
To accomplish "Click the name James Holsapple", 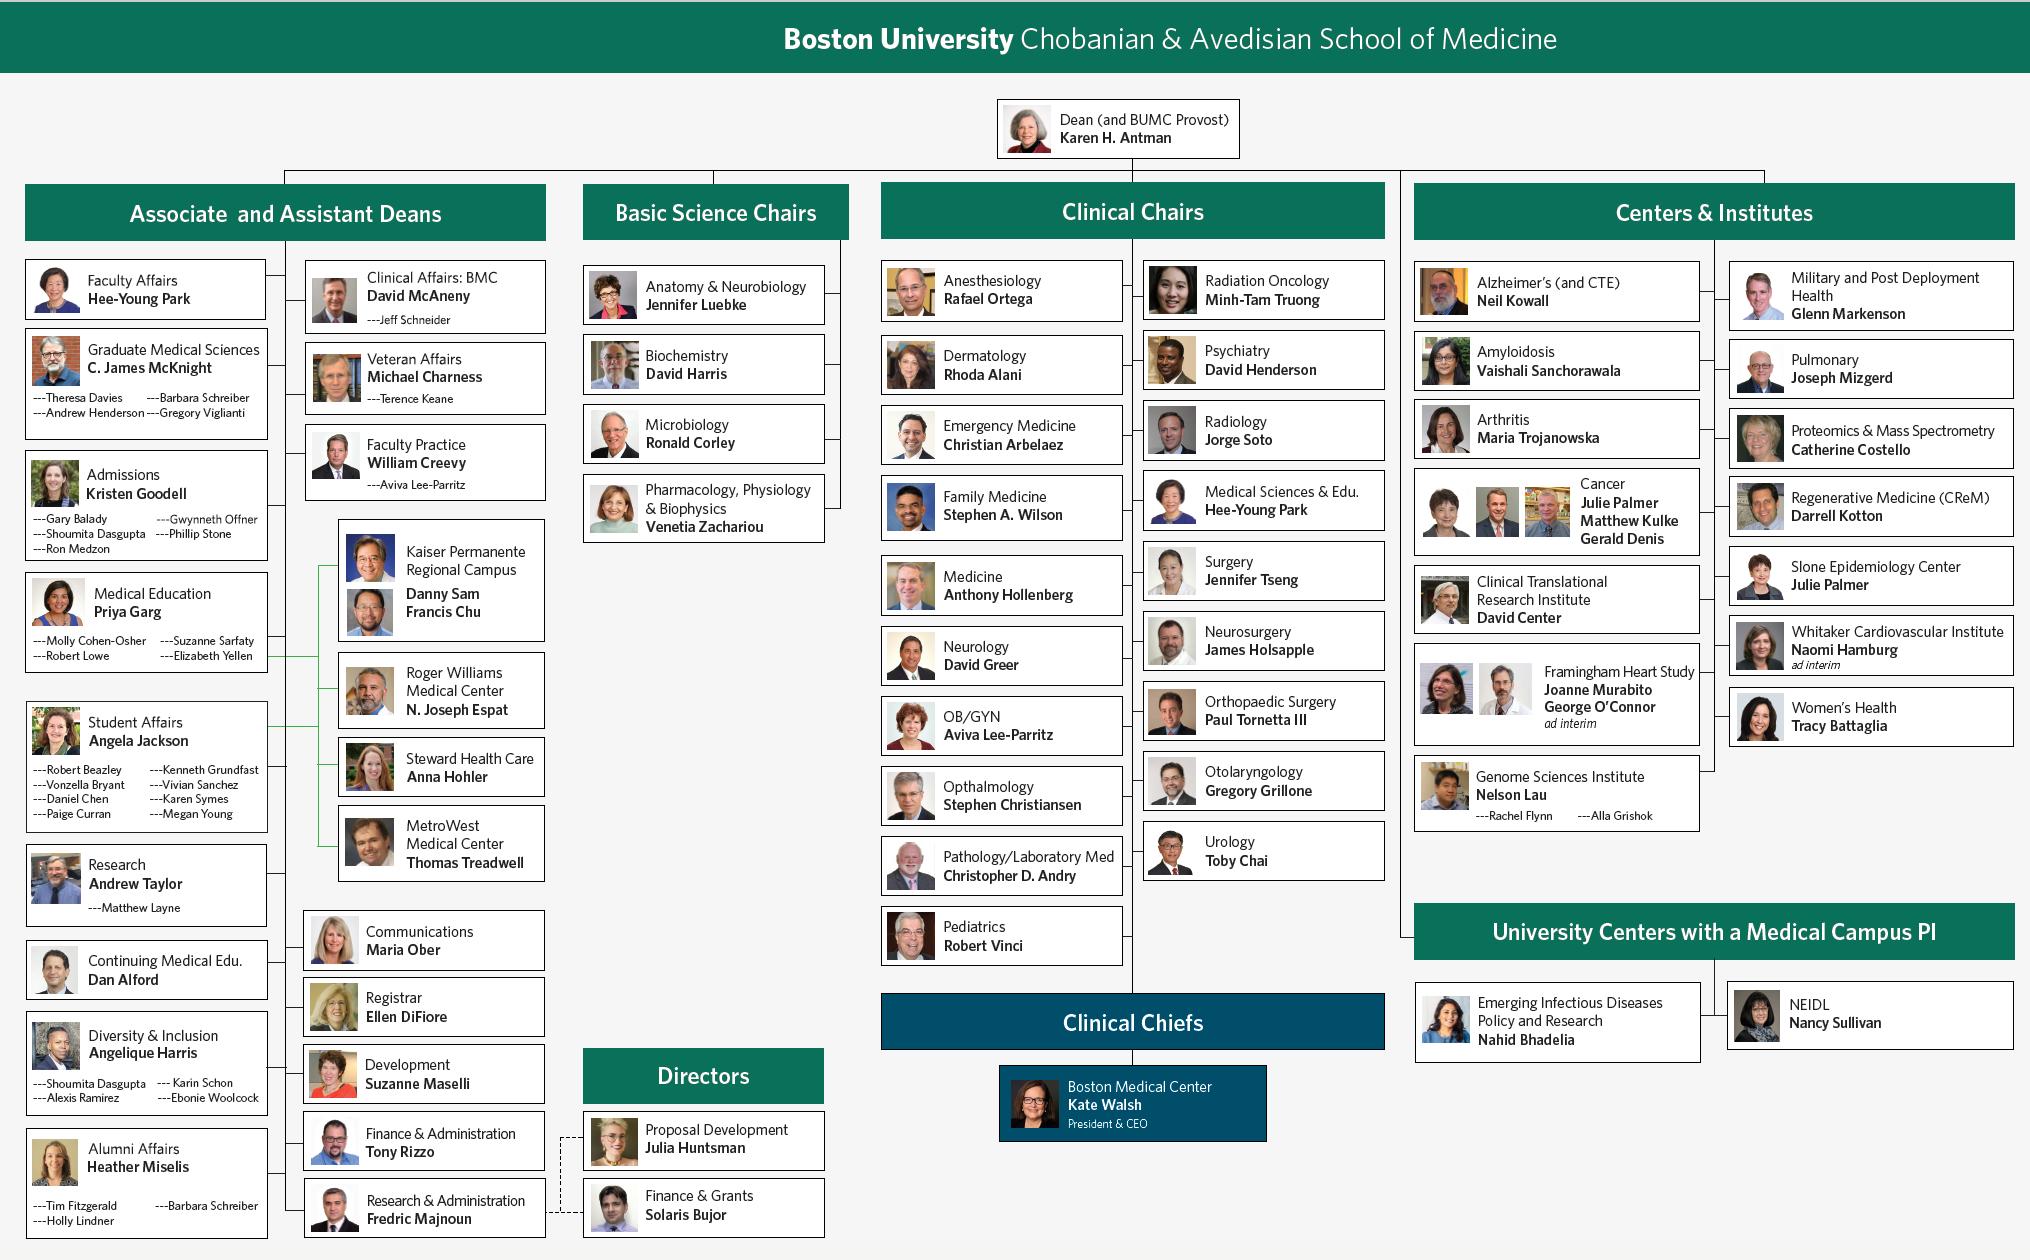I will point(1259,650).
